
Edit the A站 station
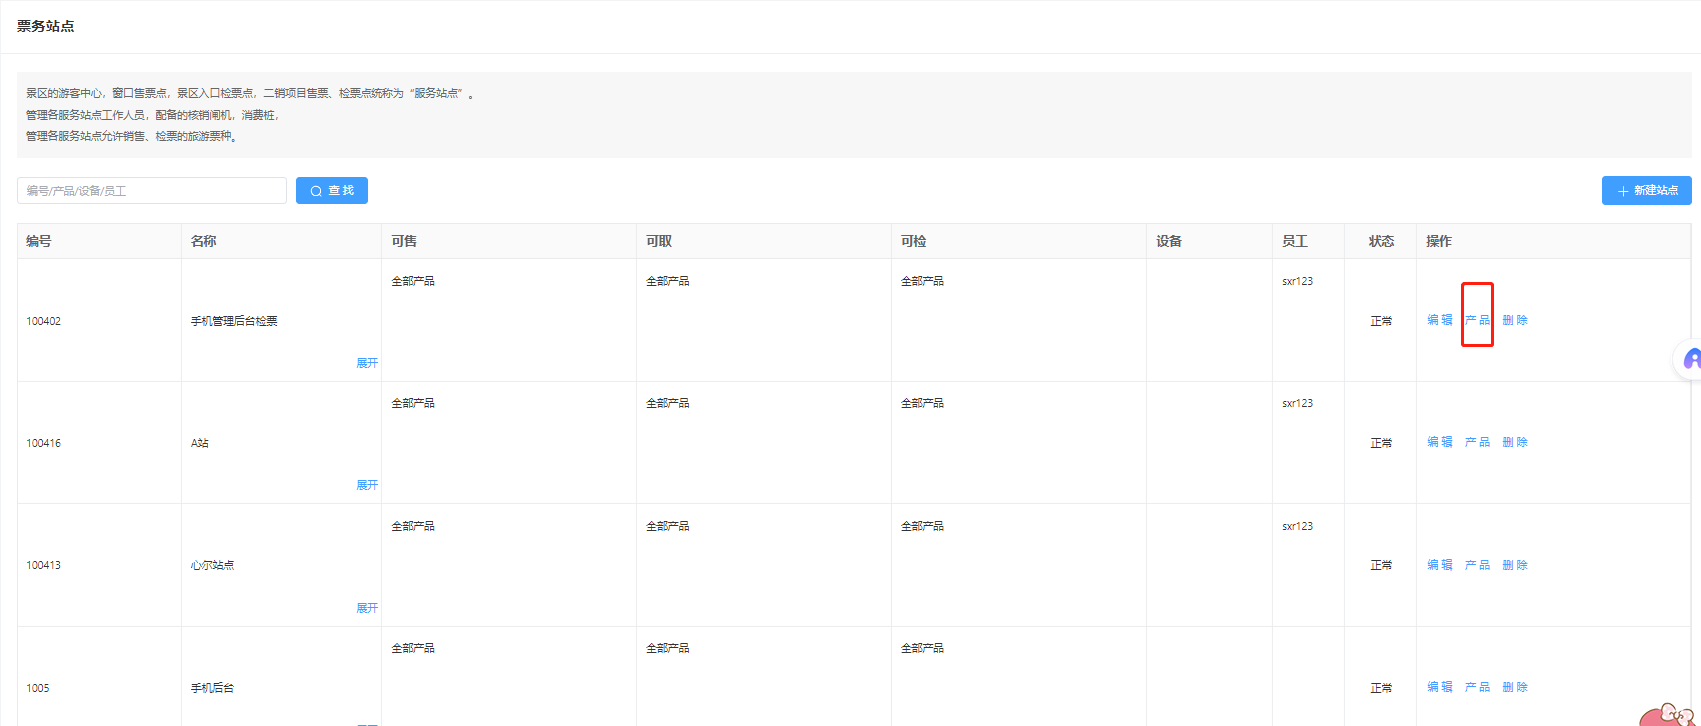tap(1439, 442)
